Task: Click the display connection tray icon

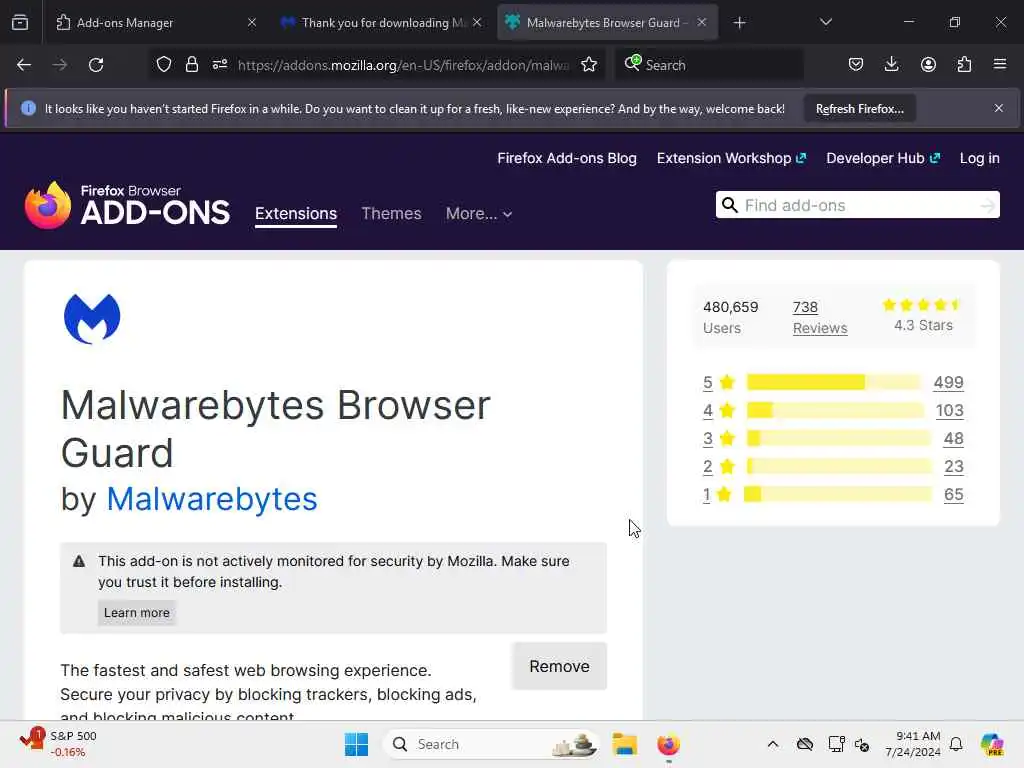Action: 836,744
